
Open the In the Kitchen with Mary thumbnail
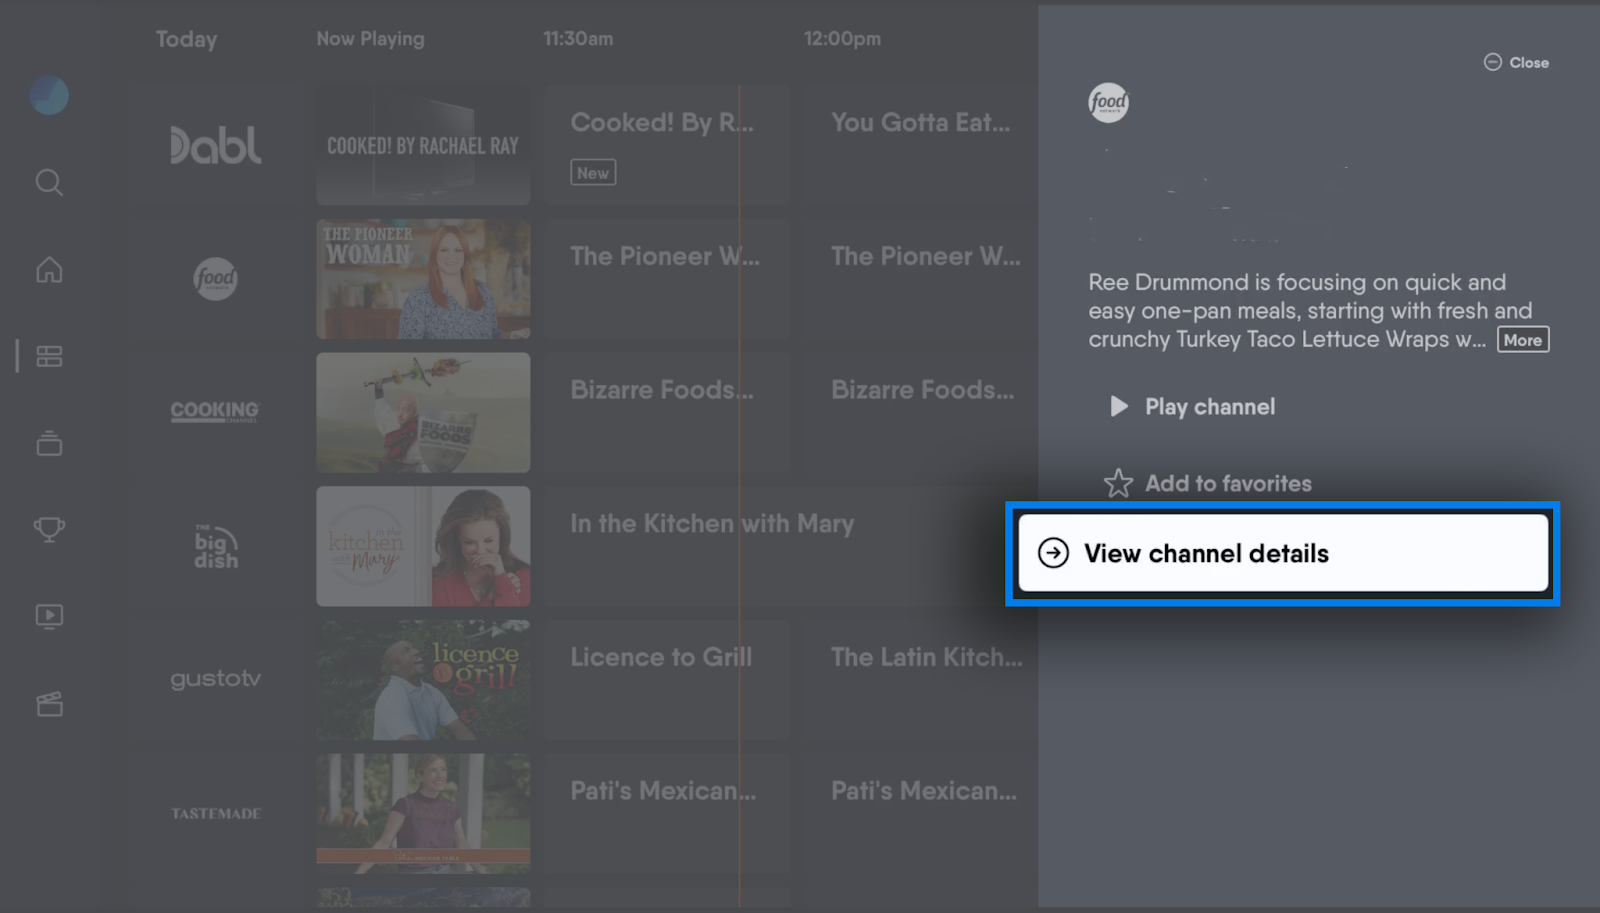click(423, 546)
